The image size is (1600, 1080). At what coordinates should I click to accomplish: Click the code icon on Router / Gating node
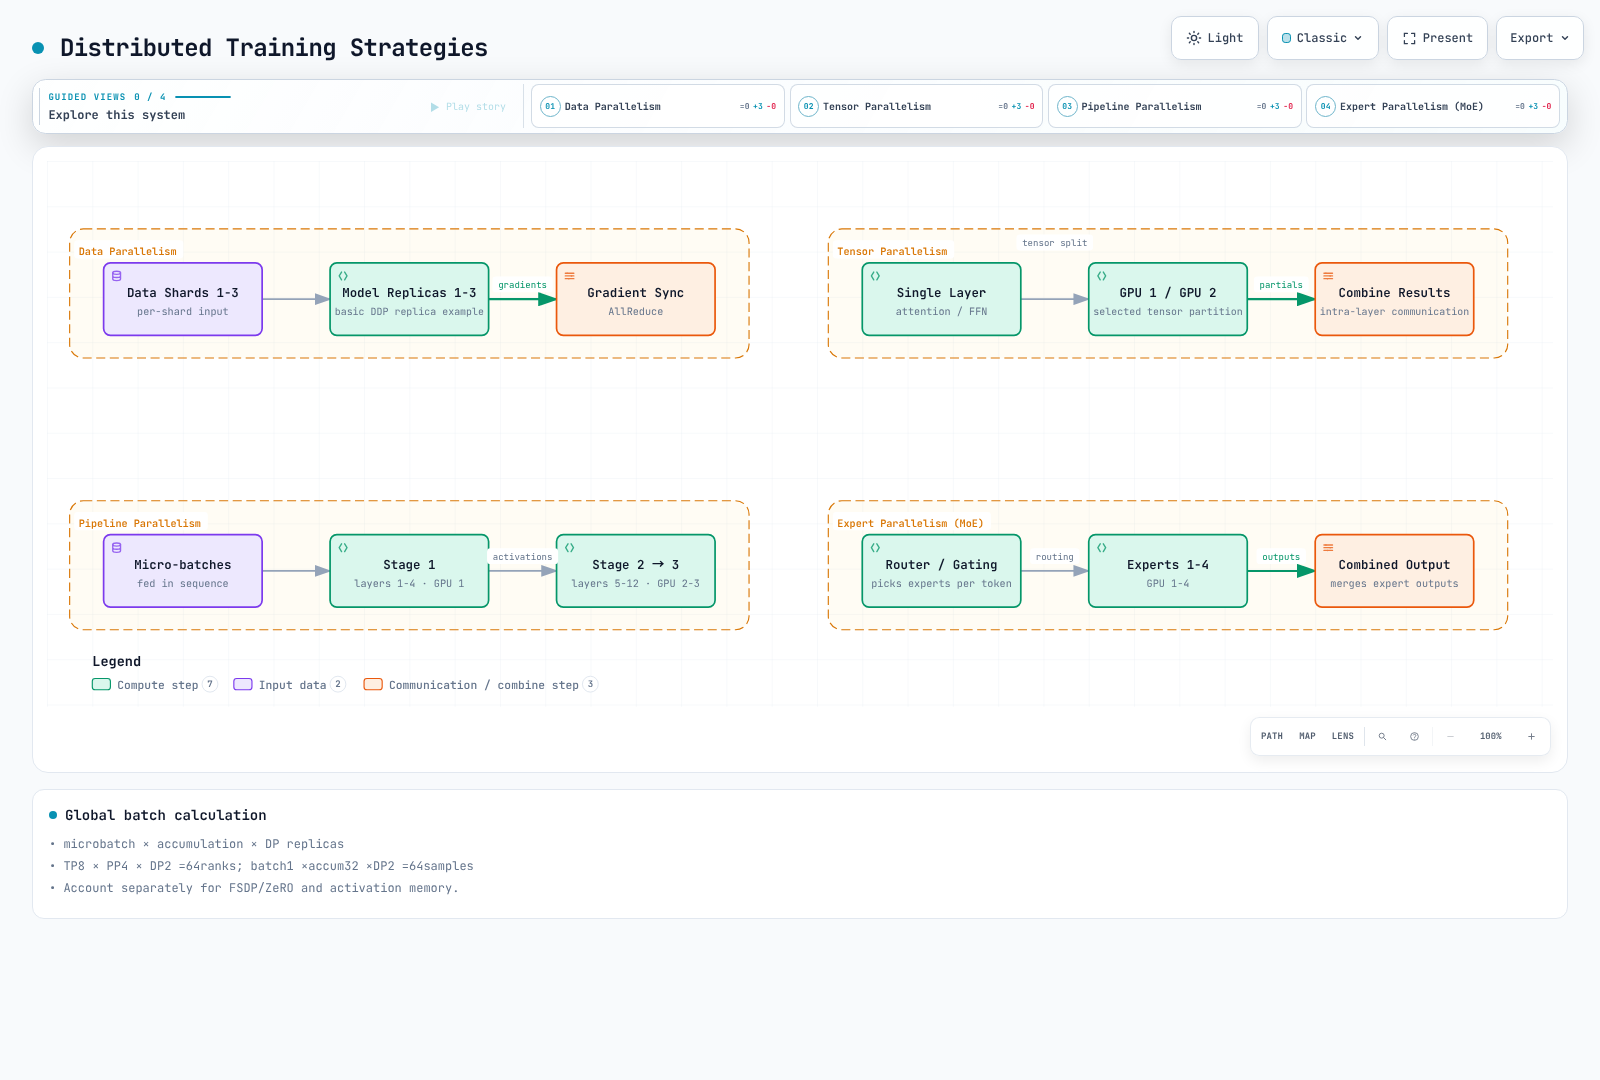point(875,548)
